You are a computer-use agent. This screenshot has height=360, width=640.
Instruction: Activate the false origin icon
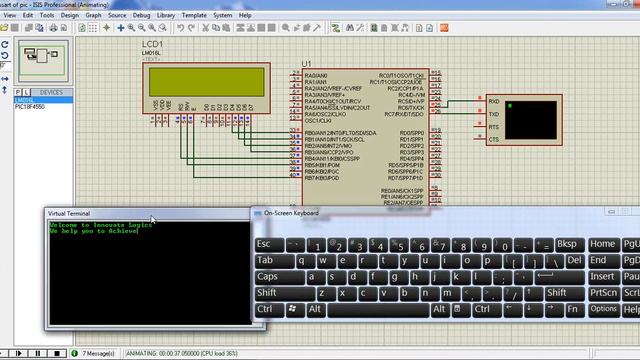[x=107, y=28]
